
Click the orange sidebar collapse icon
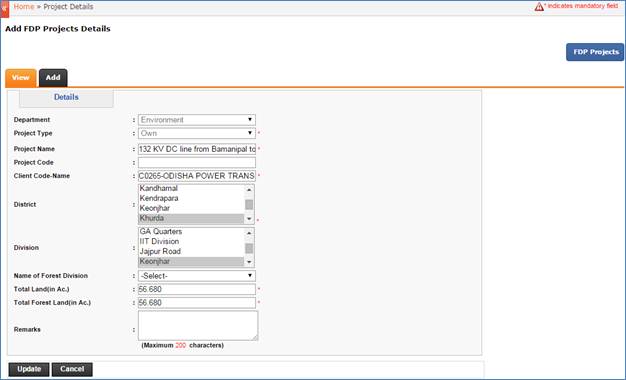(4, 9)
